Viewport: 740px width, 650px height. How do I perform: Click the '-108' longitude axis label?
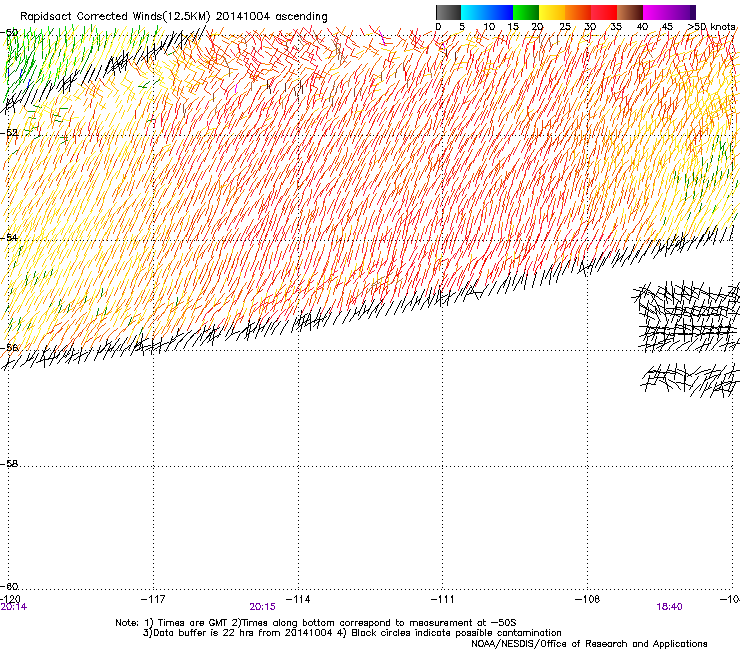pos(588,599)
